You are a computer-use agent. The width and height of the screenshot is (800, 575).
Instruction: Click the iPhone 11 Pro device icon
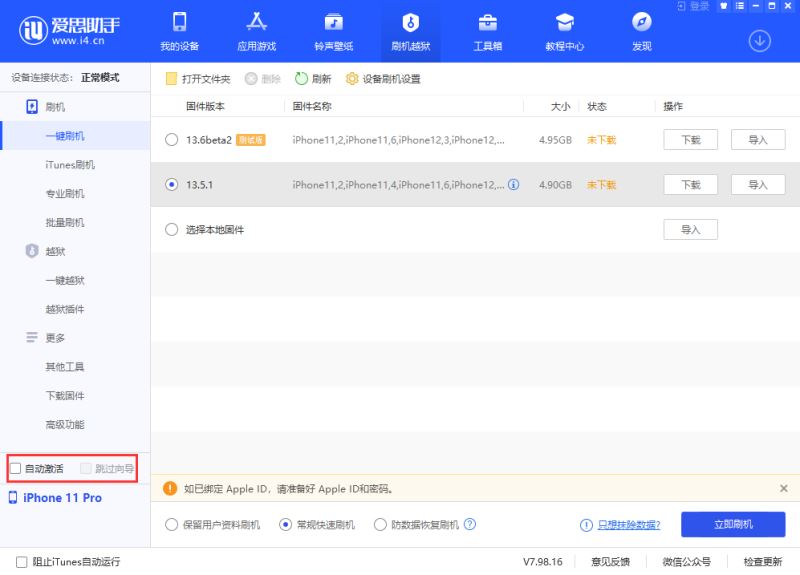pyautogui.click(x=13, y=498)
